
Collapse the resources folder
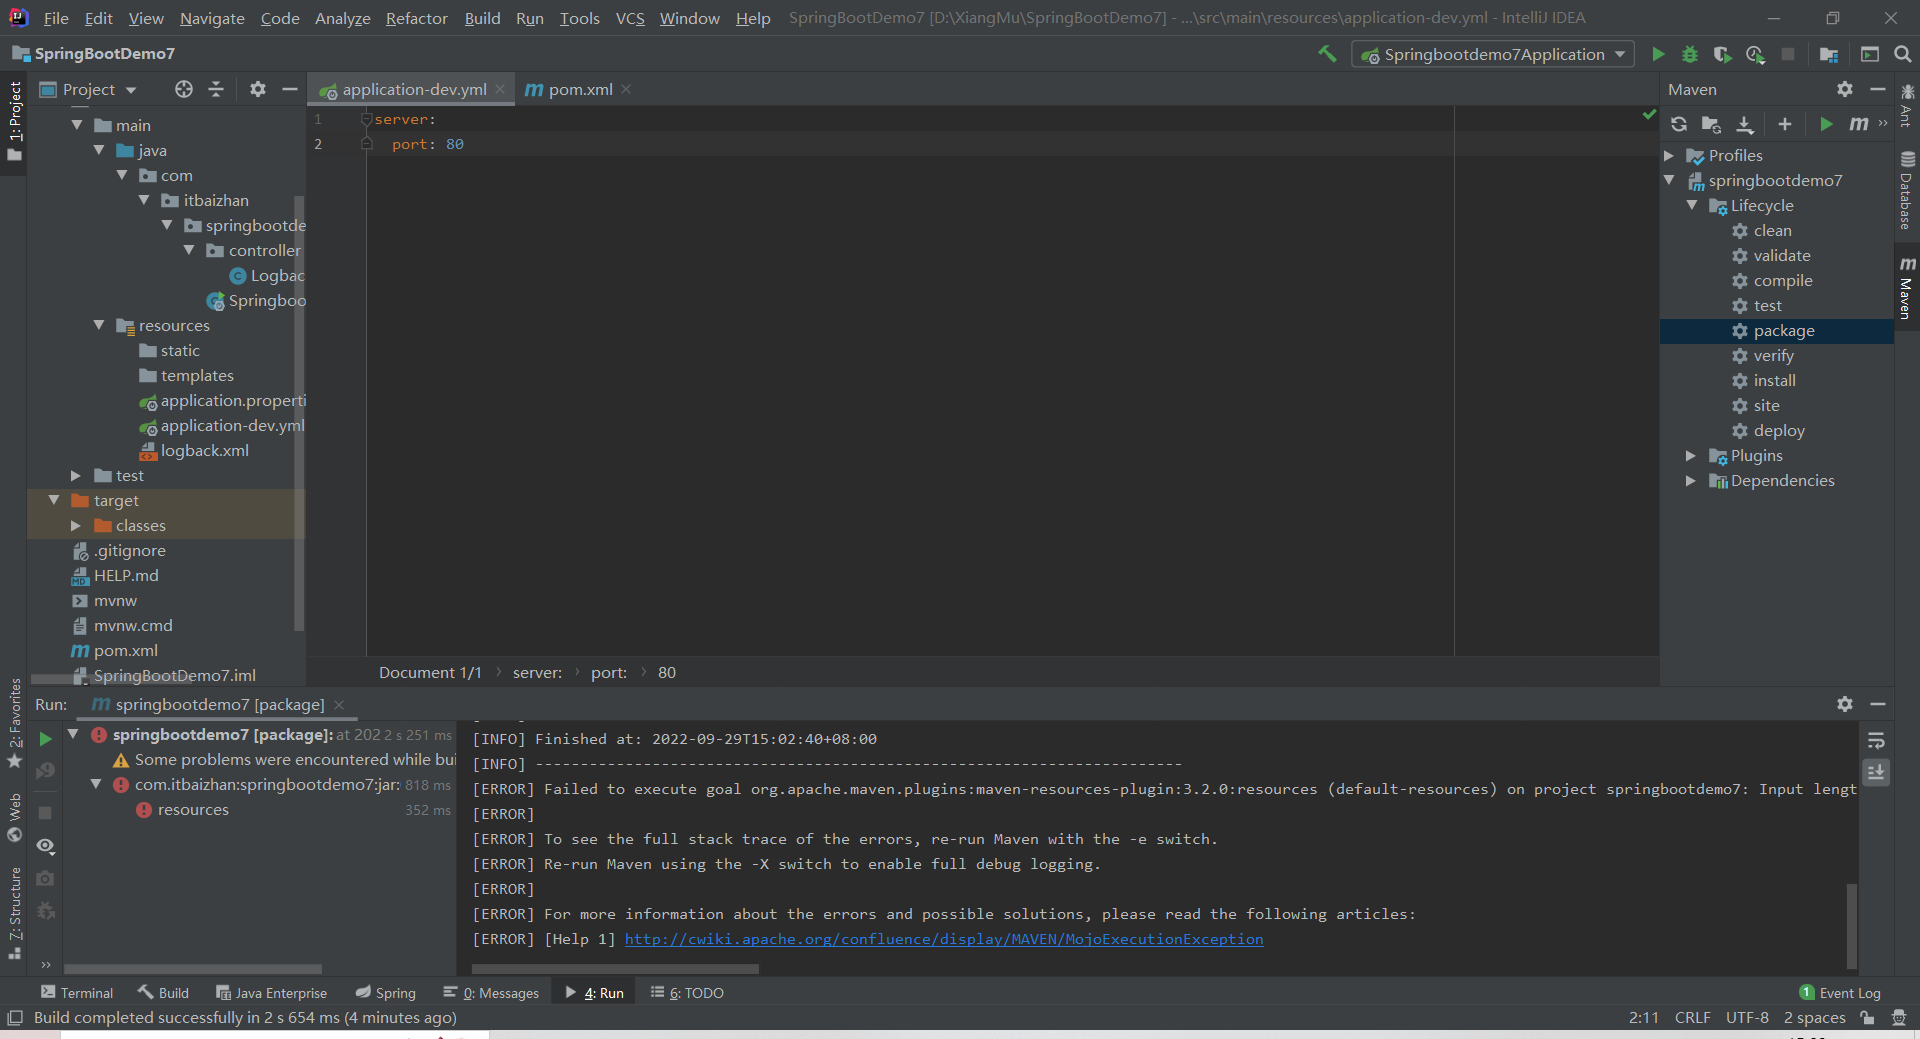coord(99,326)
